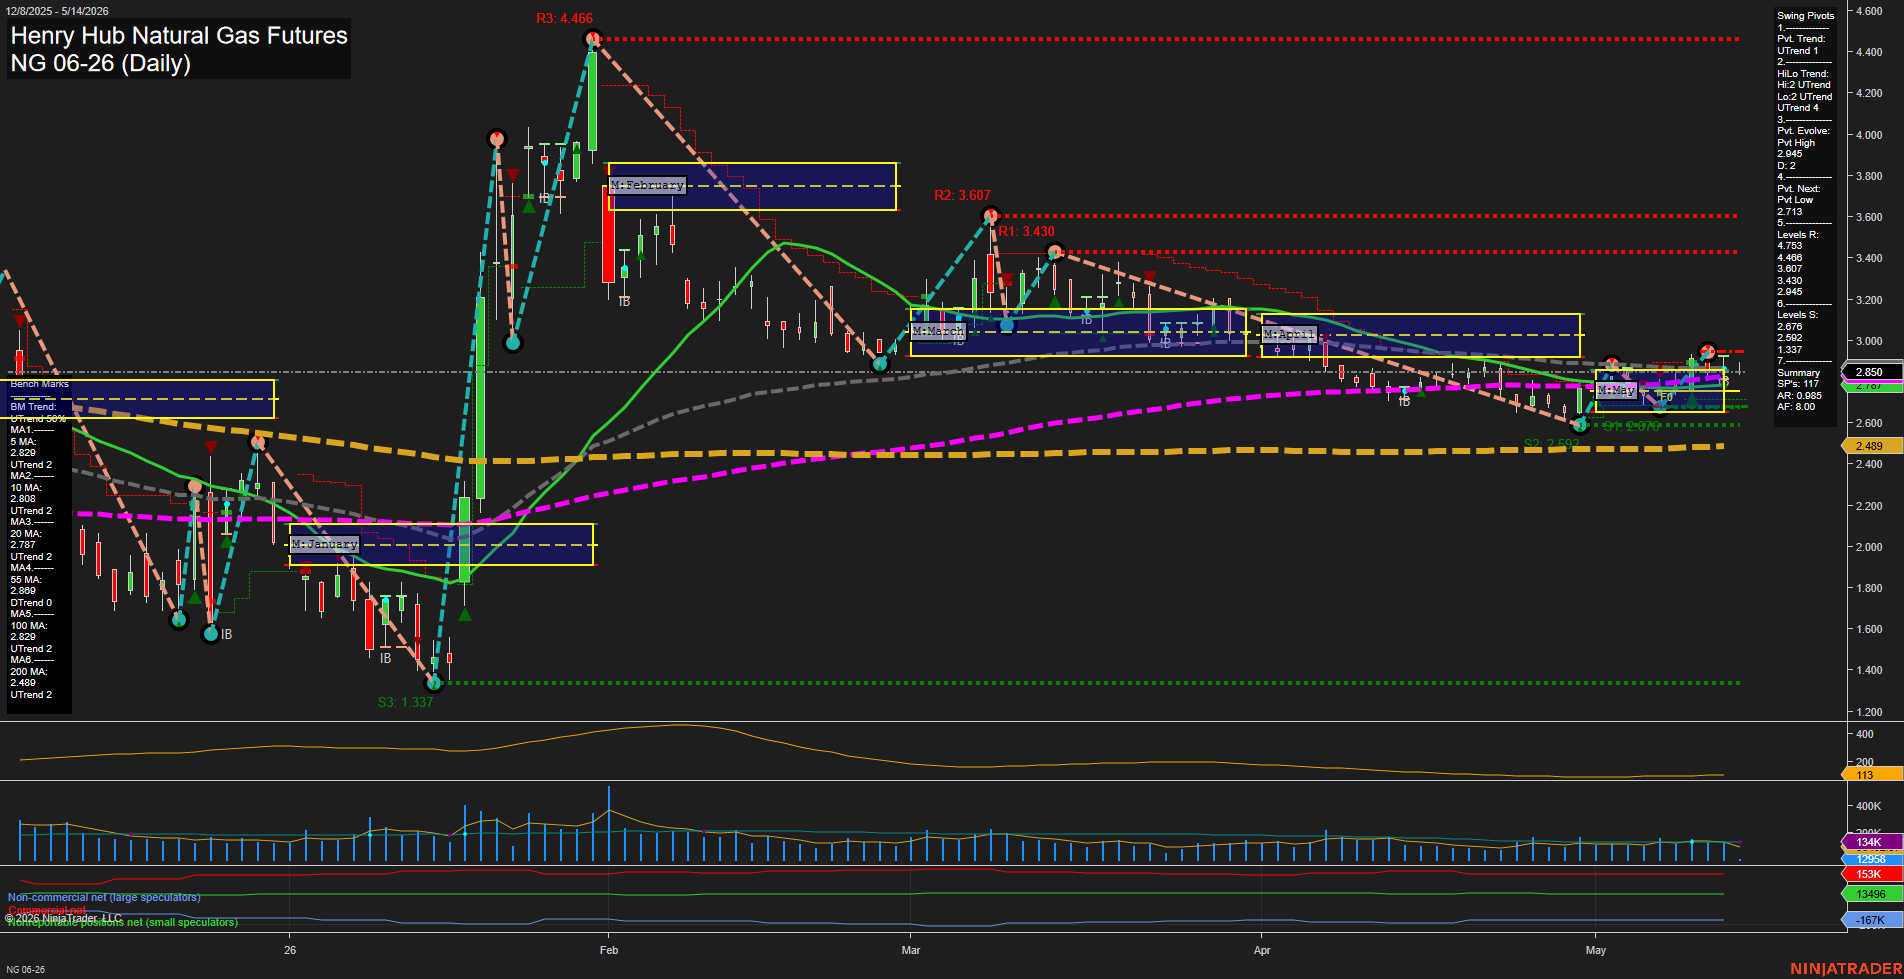Click the AR: 0.985 summary value

click(1800, 396)
